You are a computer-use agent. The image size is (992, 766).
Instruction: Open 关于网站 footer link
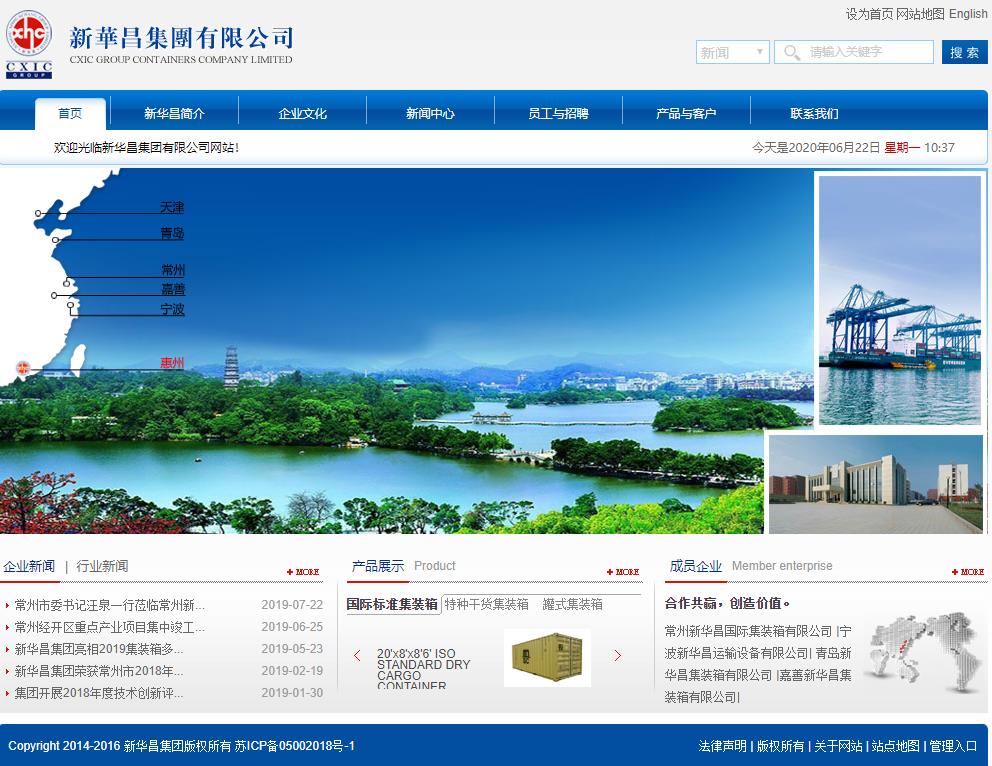tap(838, 746)
